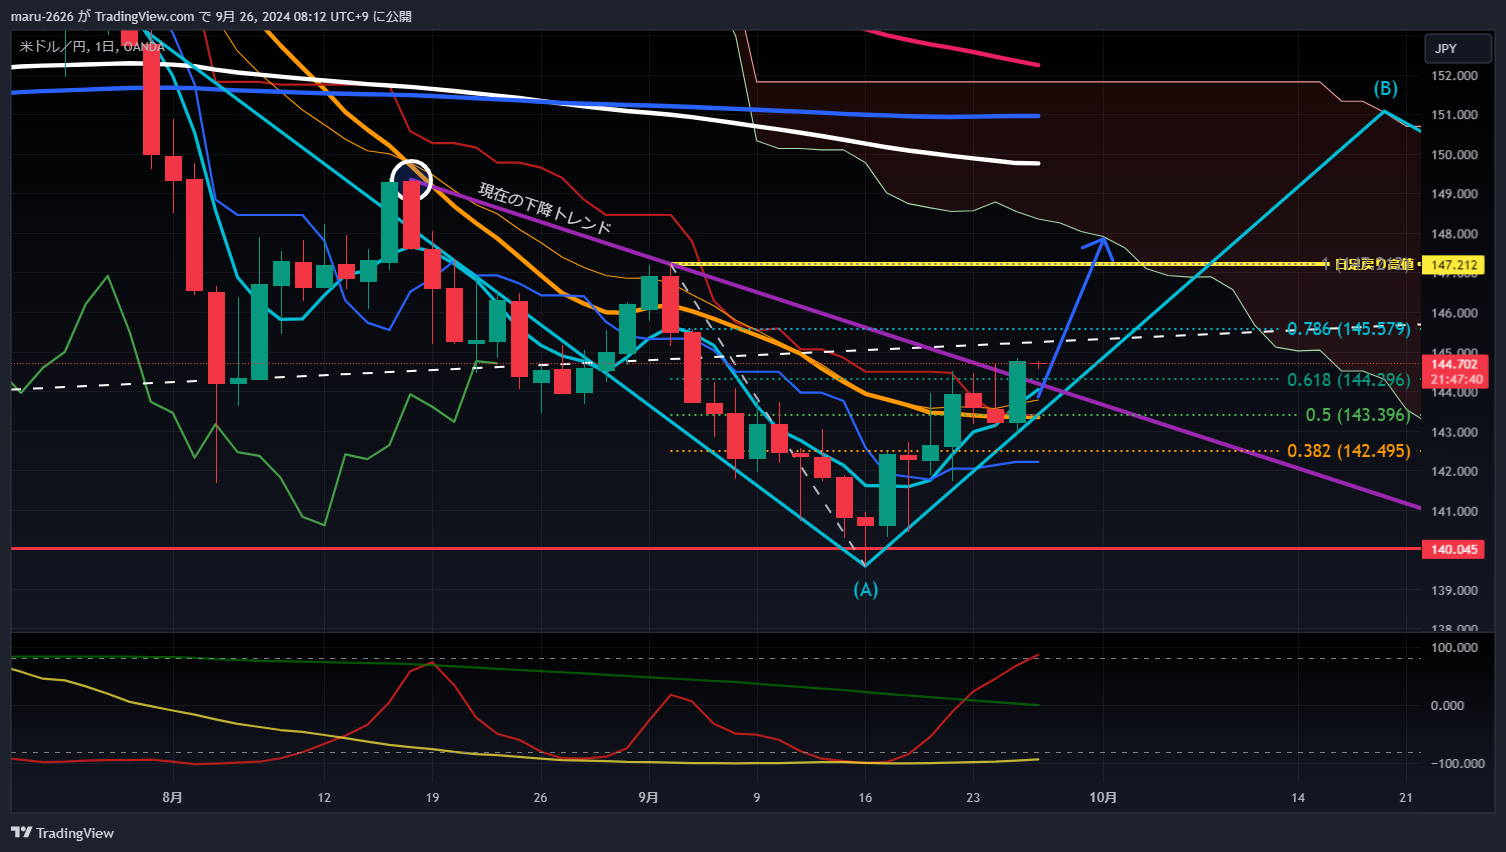Click the 147.212 yellow price label
Image resolution: width=1506 pixels, height=852 pixels.
1454,265
